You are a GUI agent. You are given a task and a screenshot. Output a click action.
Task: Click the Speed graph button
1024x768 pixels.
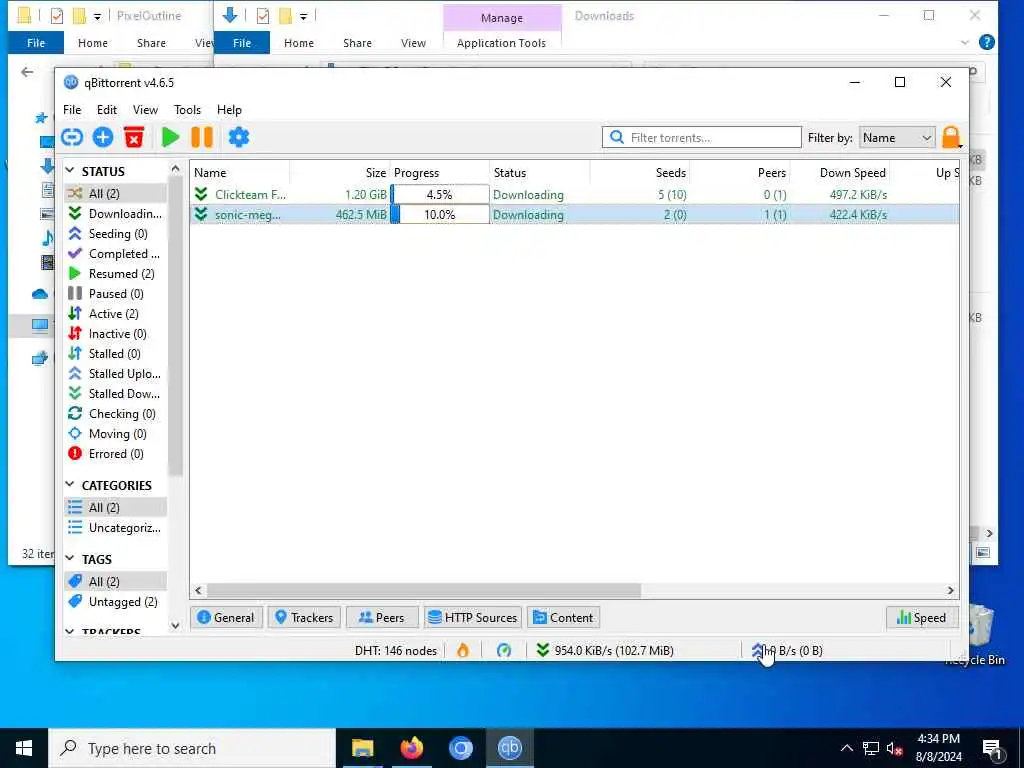point(921,618)
